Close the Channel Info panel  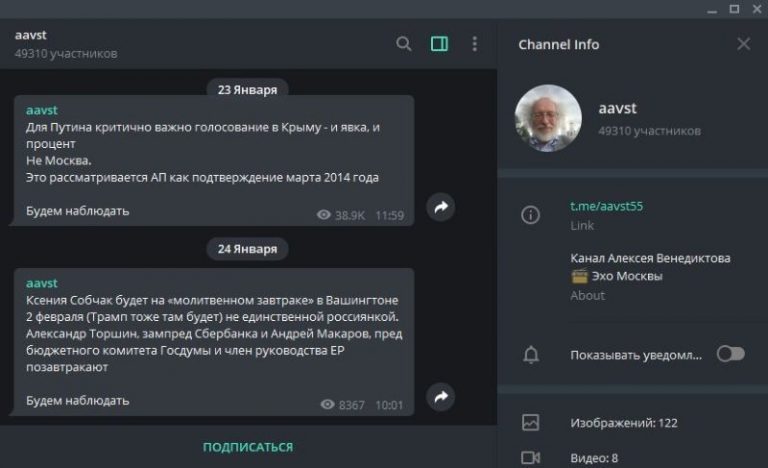(x=744, y=44)
